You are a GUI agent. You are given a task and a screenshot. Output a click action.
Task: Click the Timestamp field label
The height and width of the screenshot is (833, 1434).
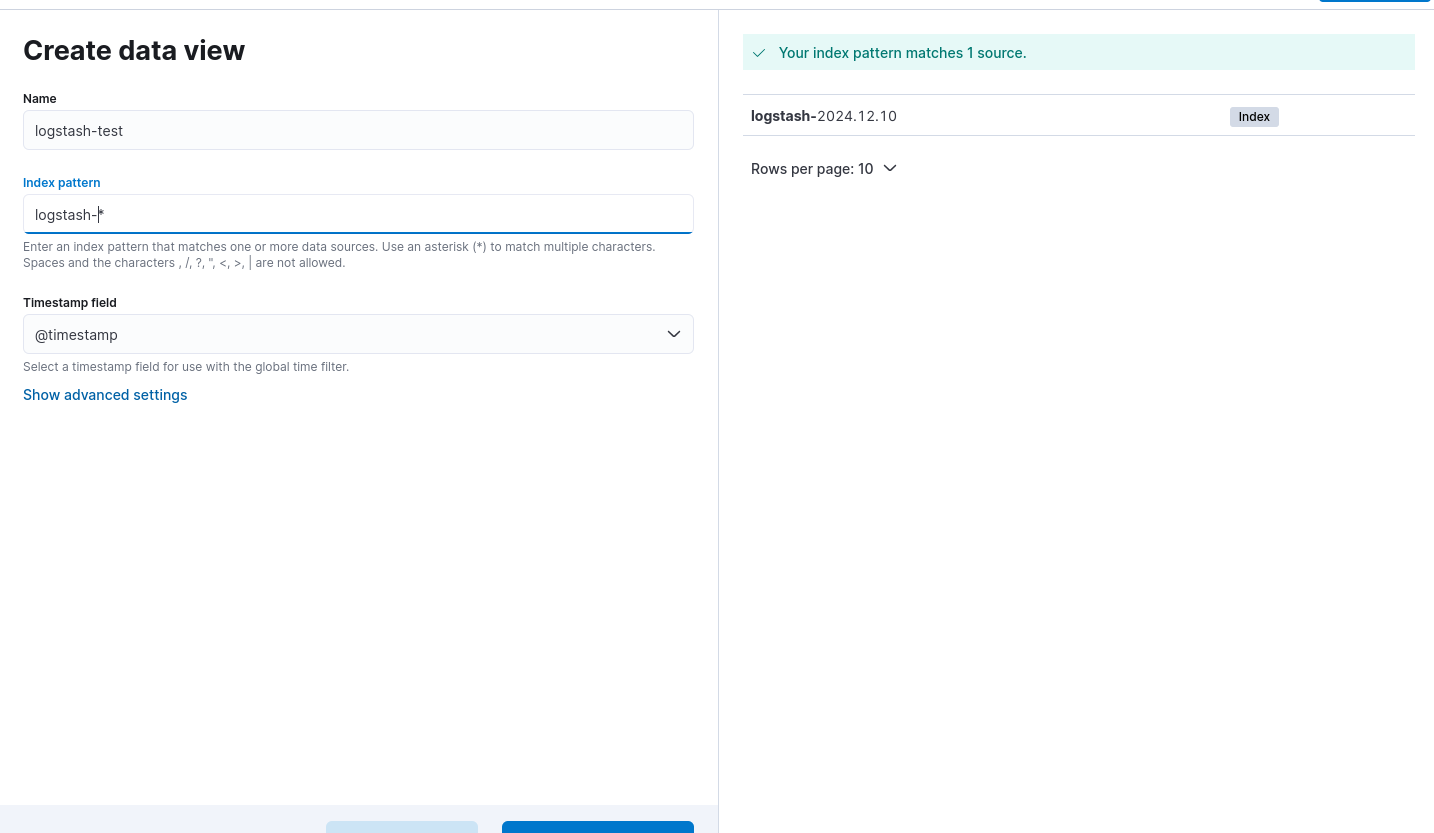pyautogui.click(x=70, y=303)
